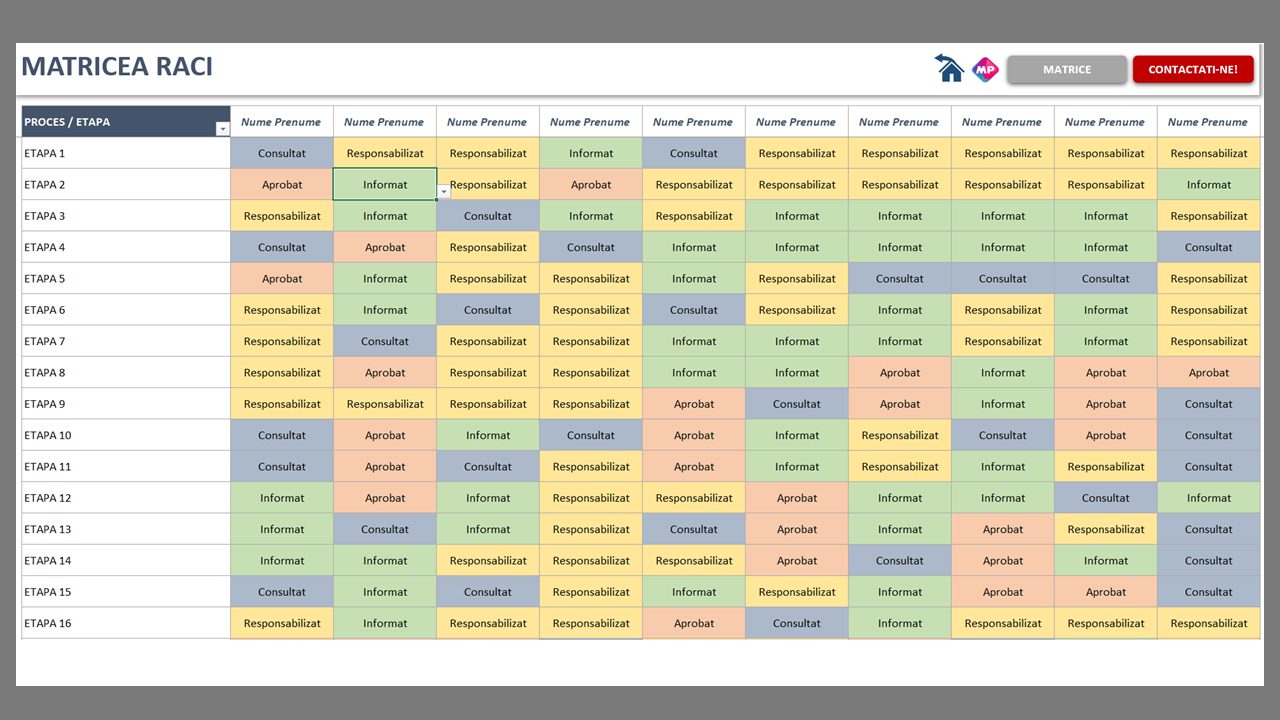
Task: Click the ETAPA 12 row label
Action: [48, 498]
